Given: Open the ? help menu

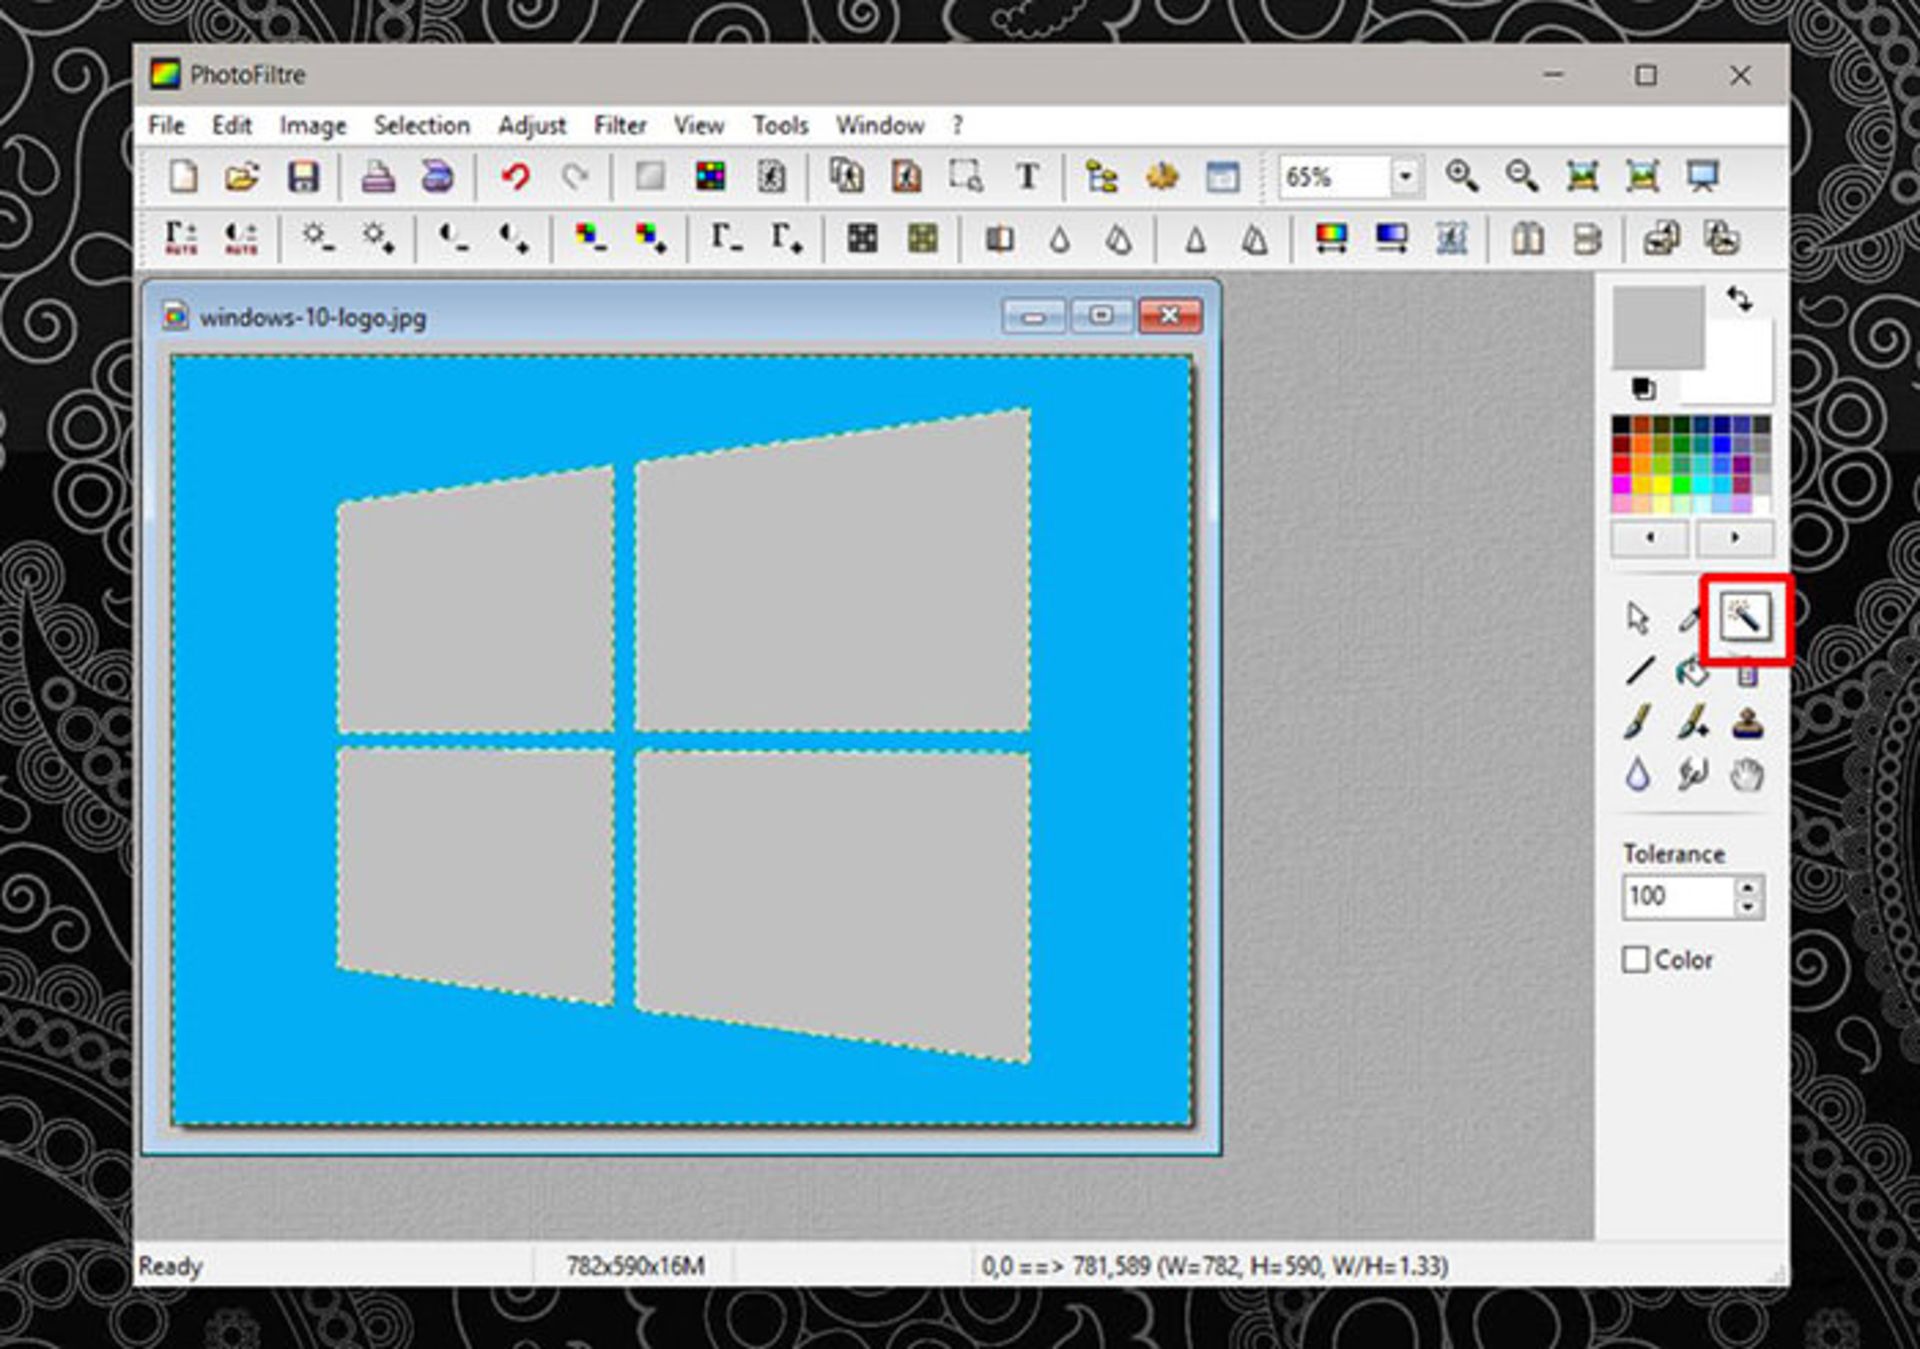Looking at the screenshot, I should [x=957, y=125].
